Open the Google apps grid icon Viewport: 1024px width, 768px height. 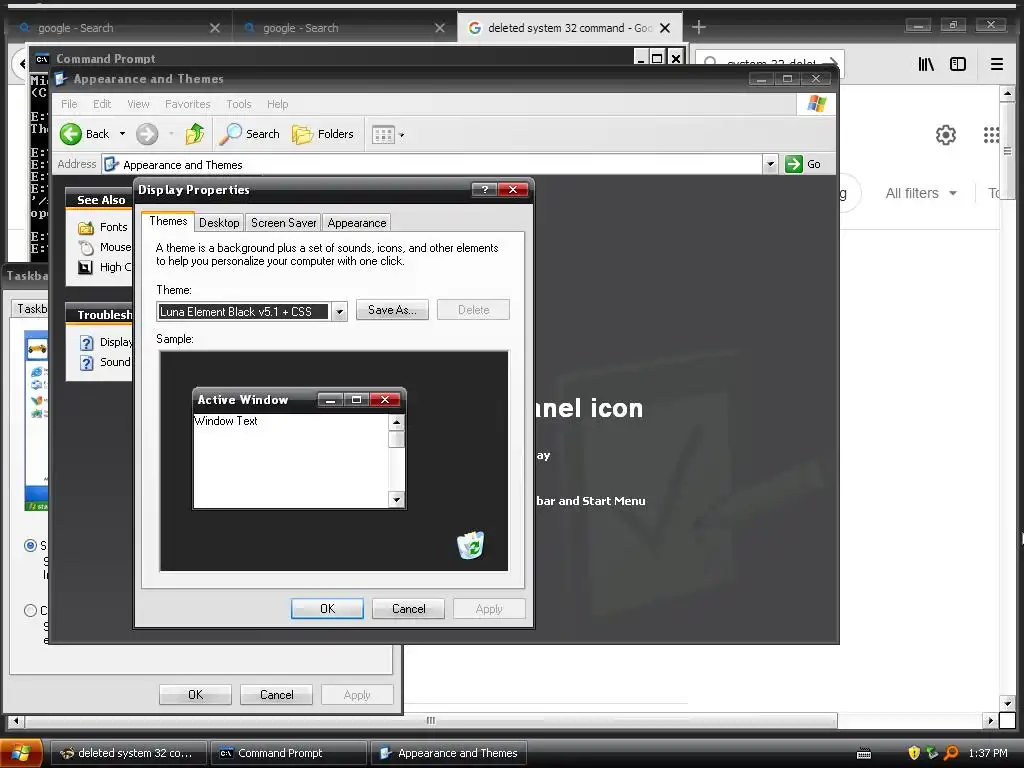pos(991,135)
